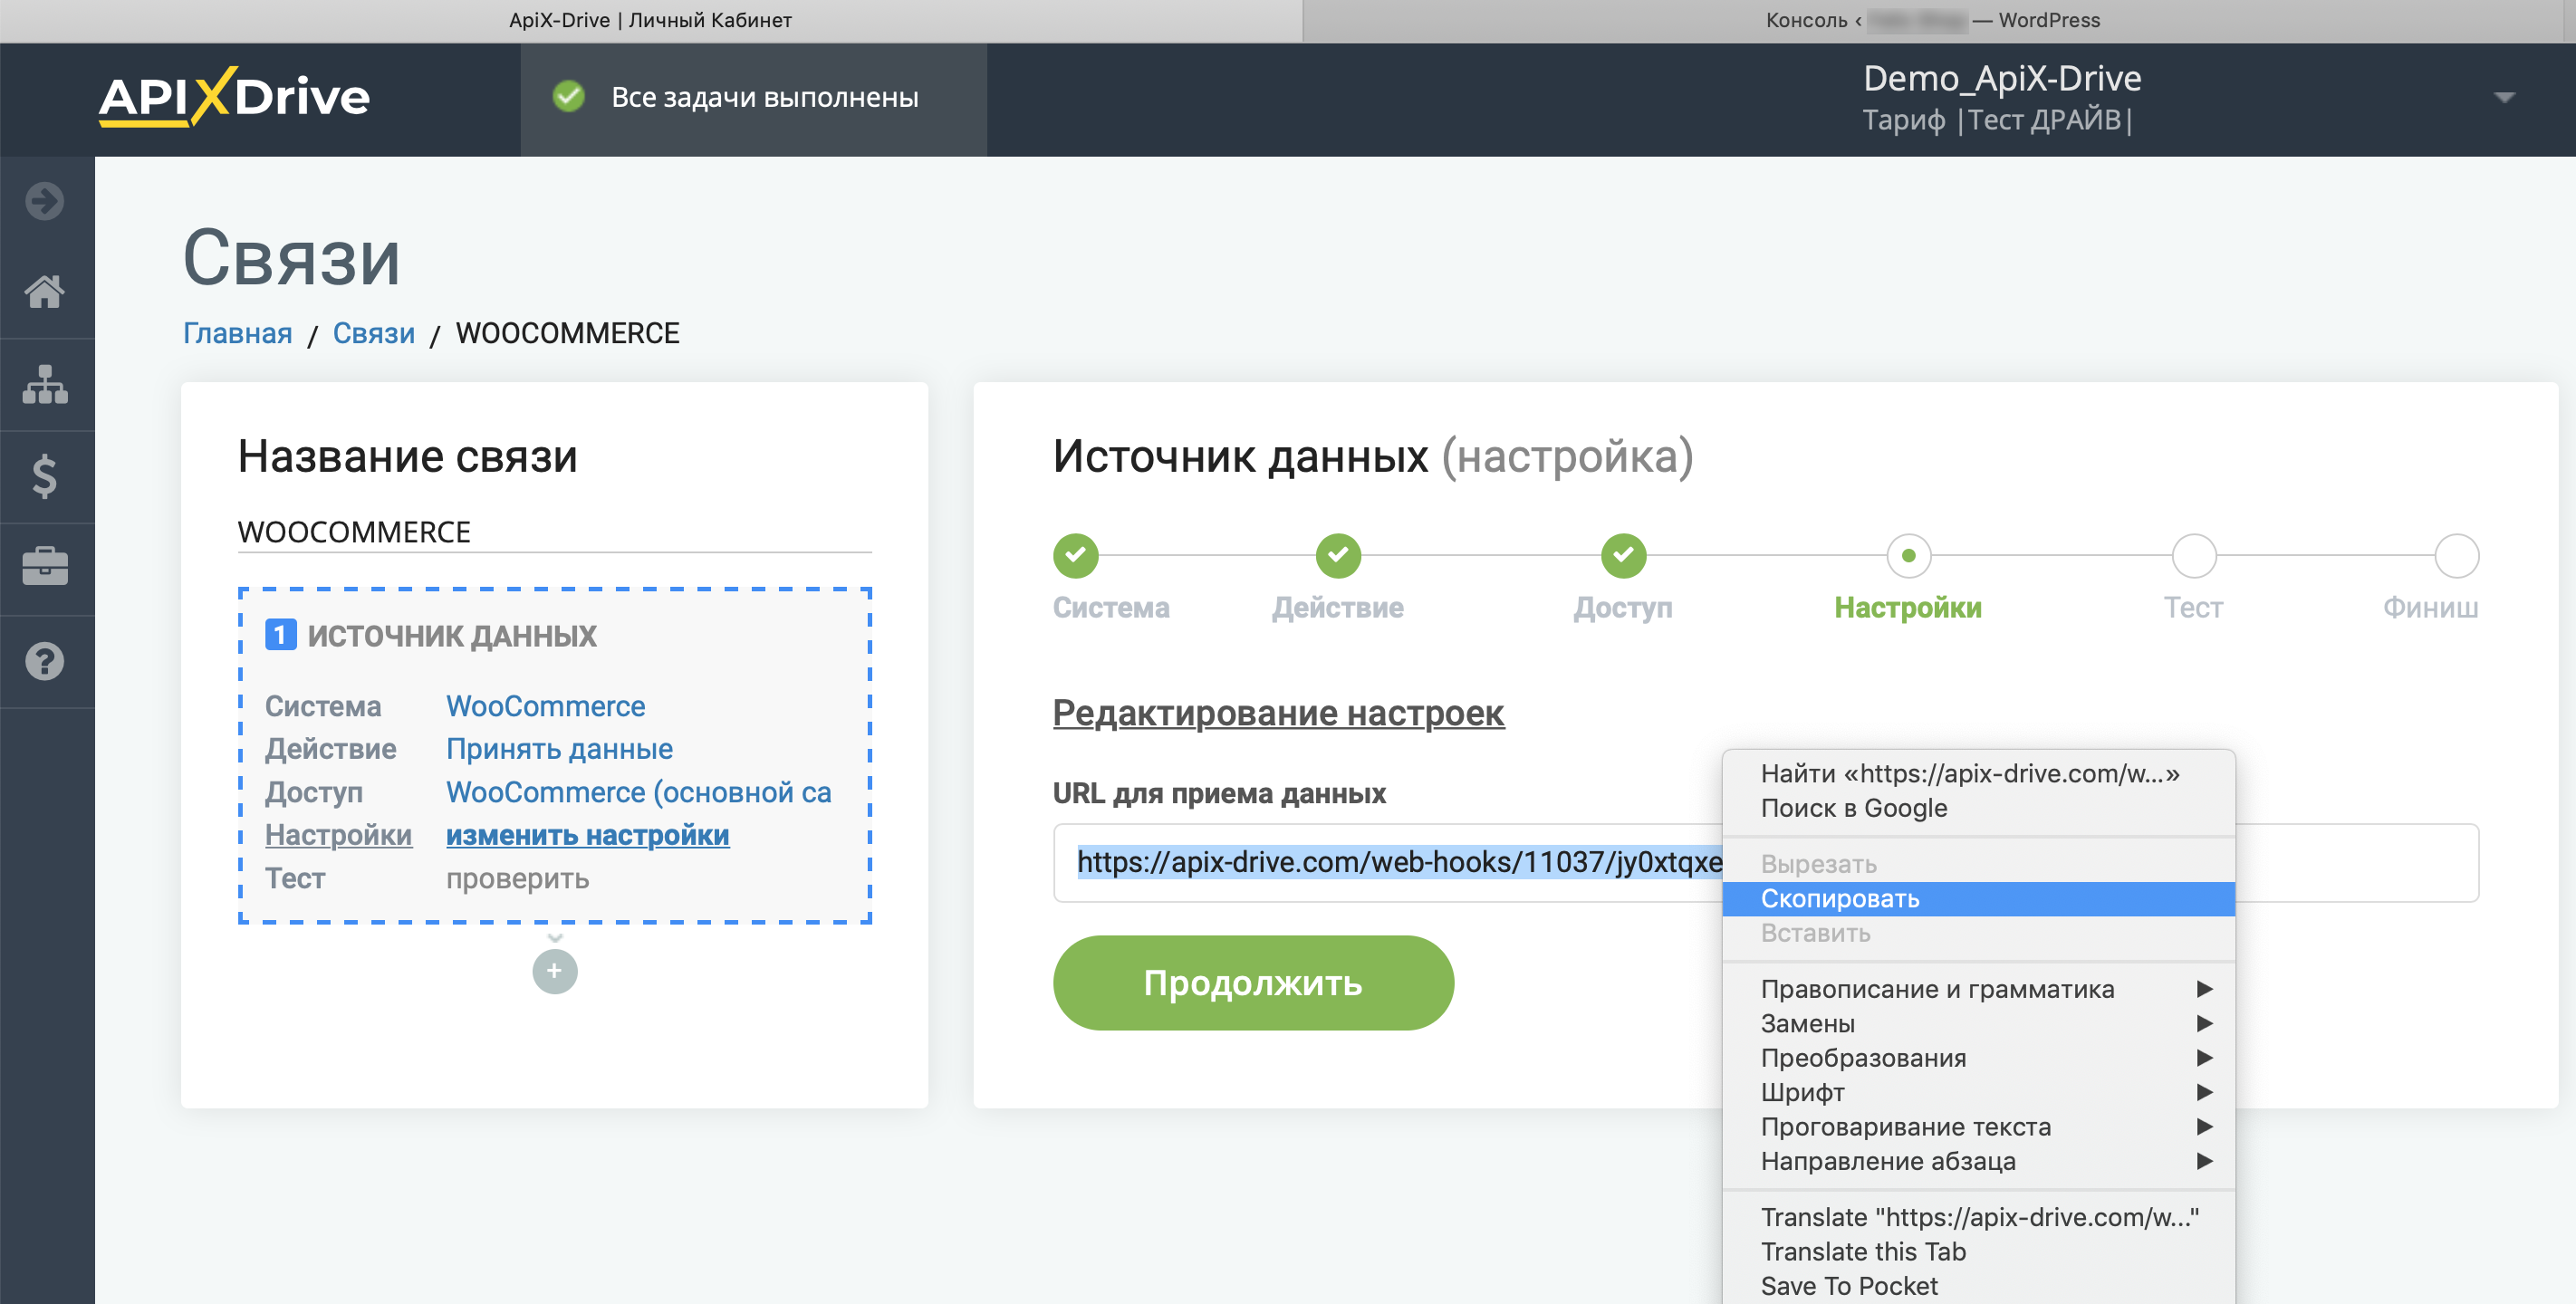Click the Настройки step label

1907,607
